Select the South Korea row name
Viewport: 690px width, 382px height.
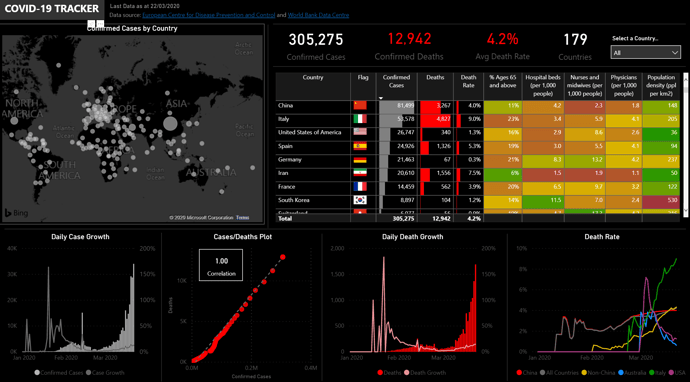tap(293, 200)
